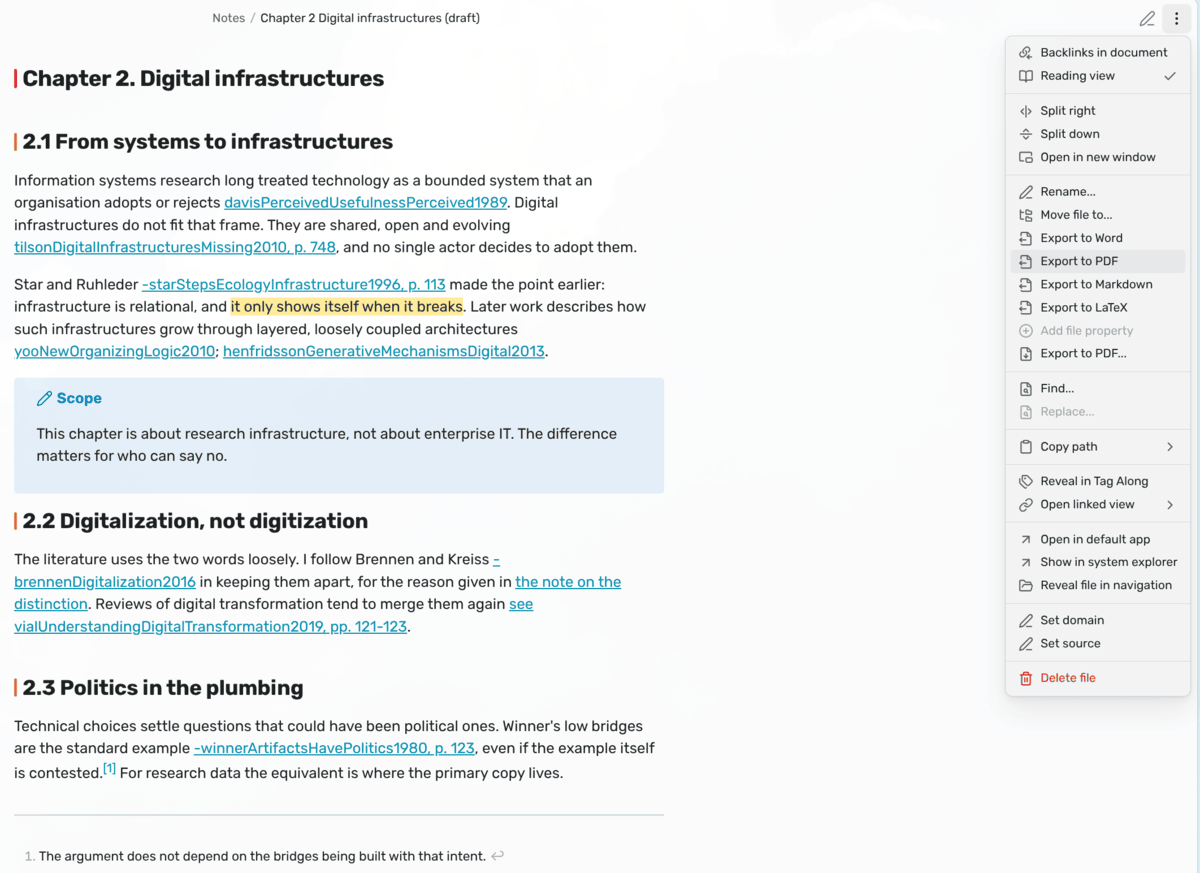1200x873 pixels.
Task: Click the Split right icon
Action: (1025, 111)
